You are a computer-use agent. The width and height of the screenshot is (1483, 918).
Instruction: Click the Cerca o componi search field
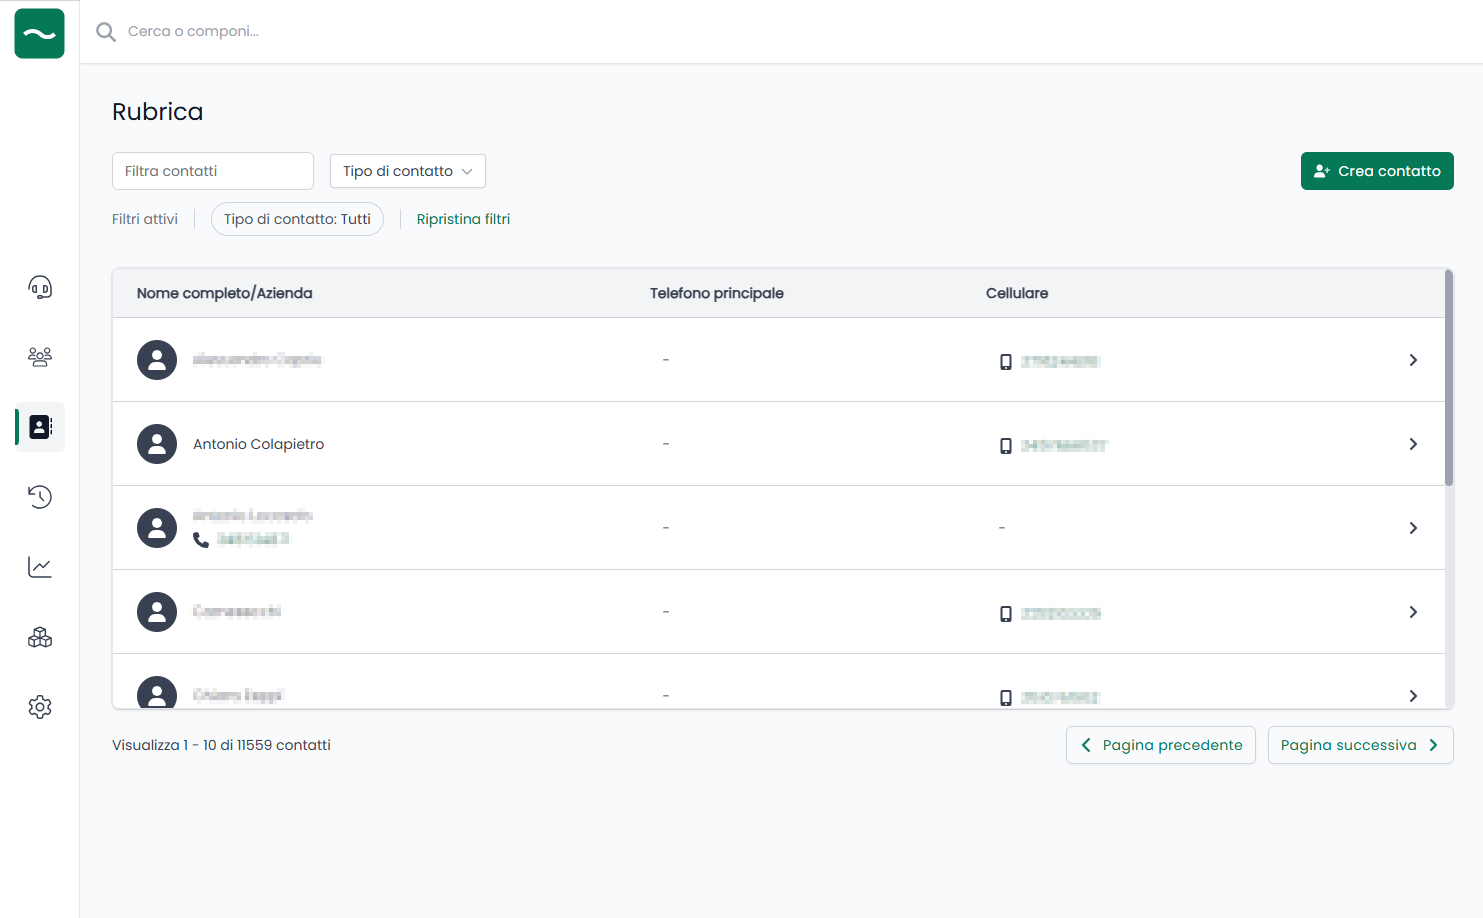pos(400,32)
